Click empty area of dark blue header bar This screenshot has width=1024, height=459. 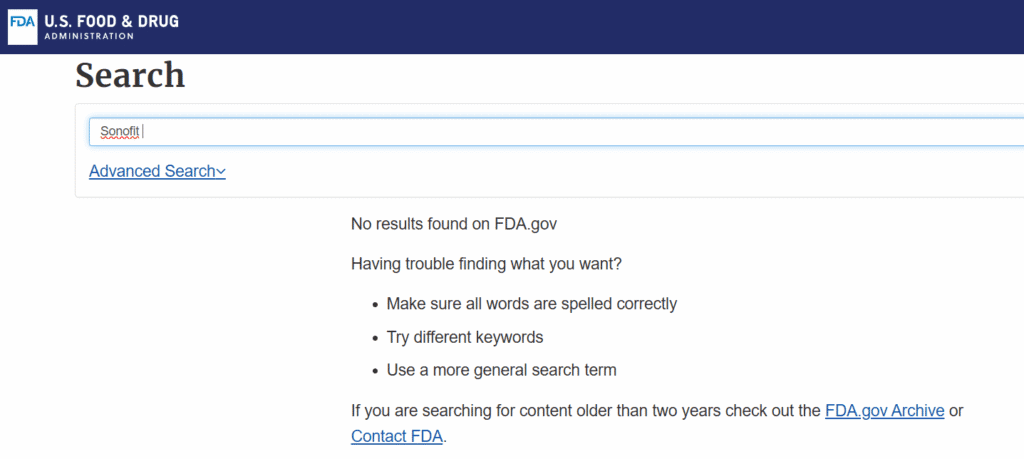click(588, 27)
